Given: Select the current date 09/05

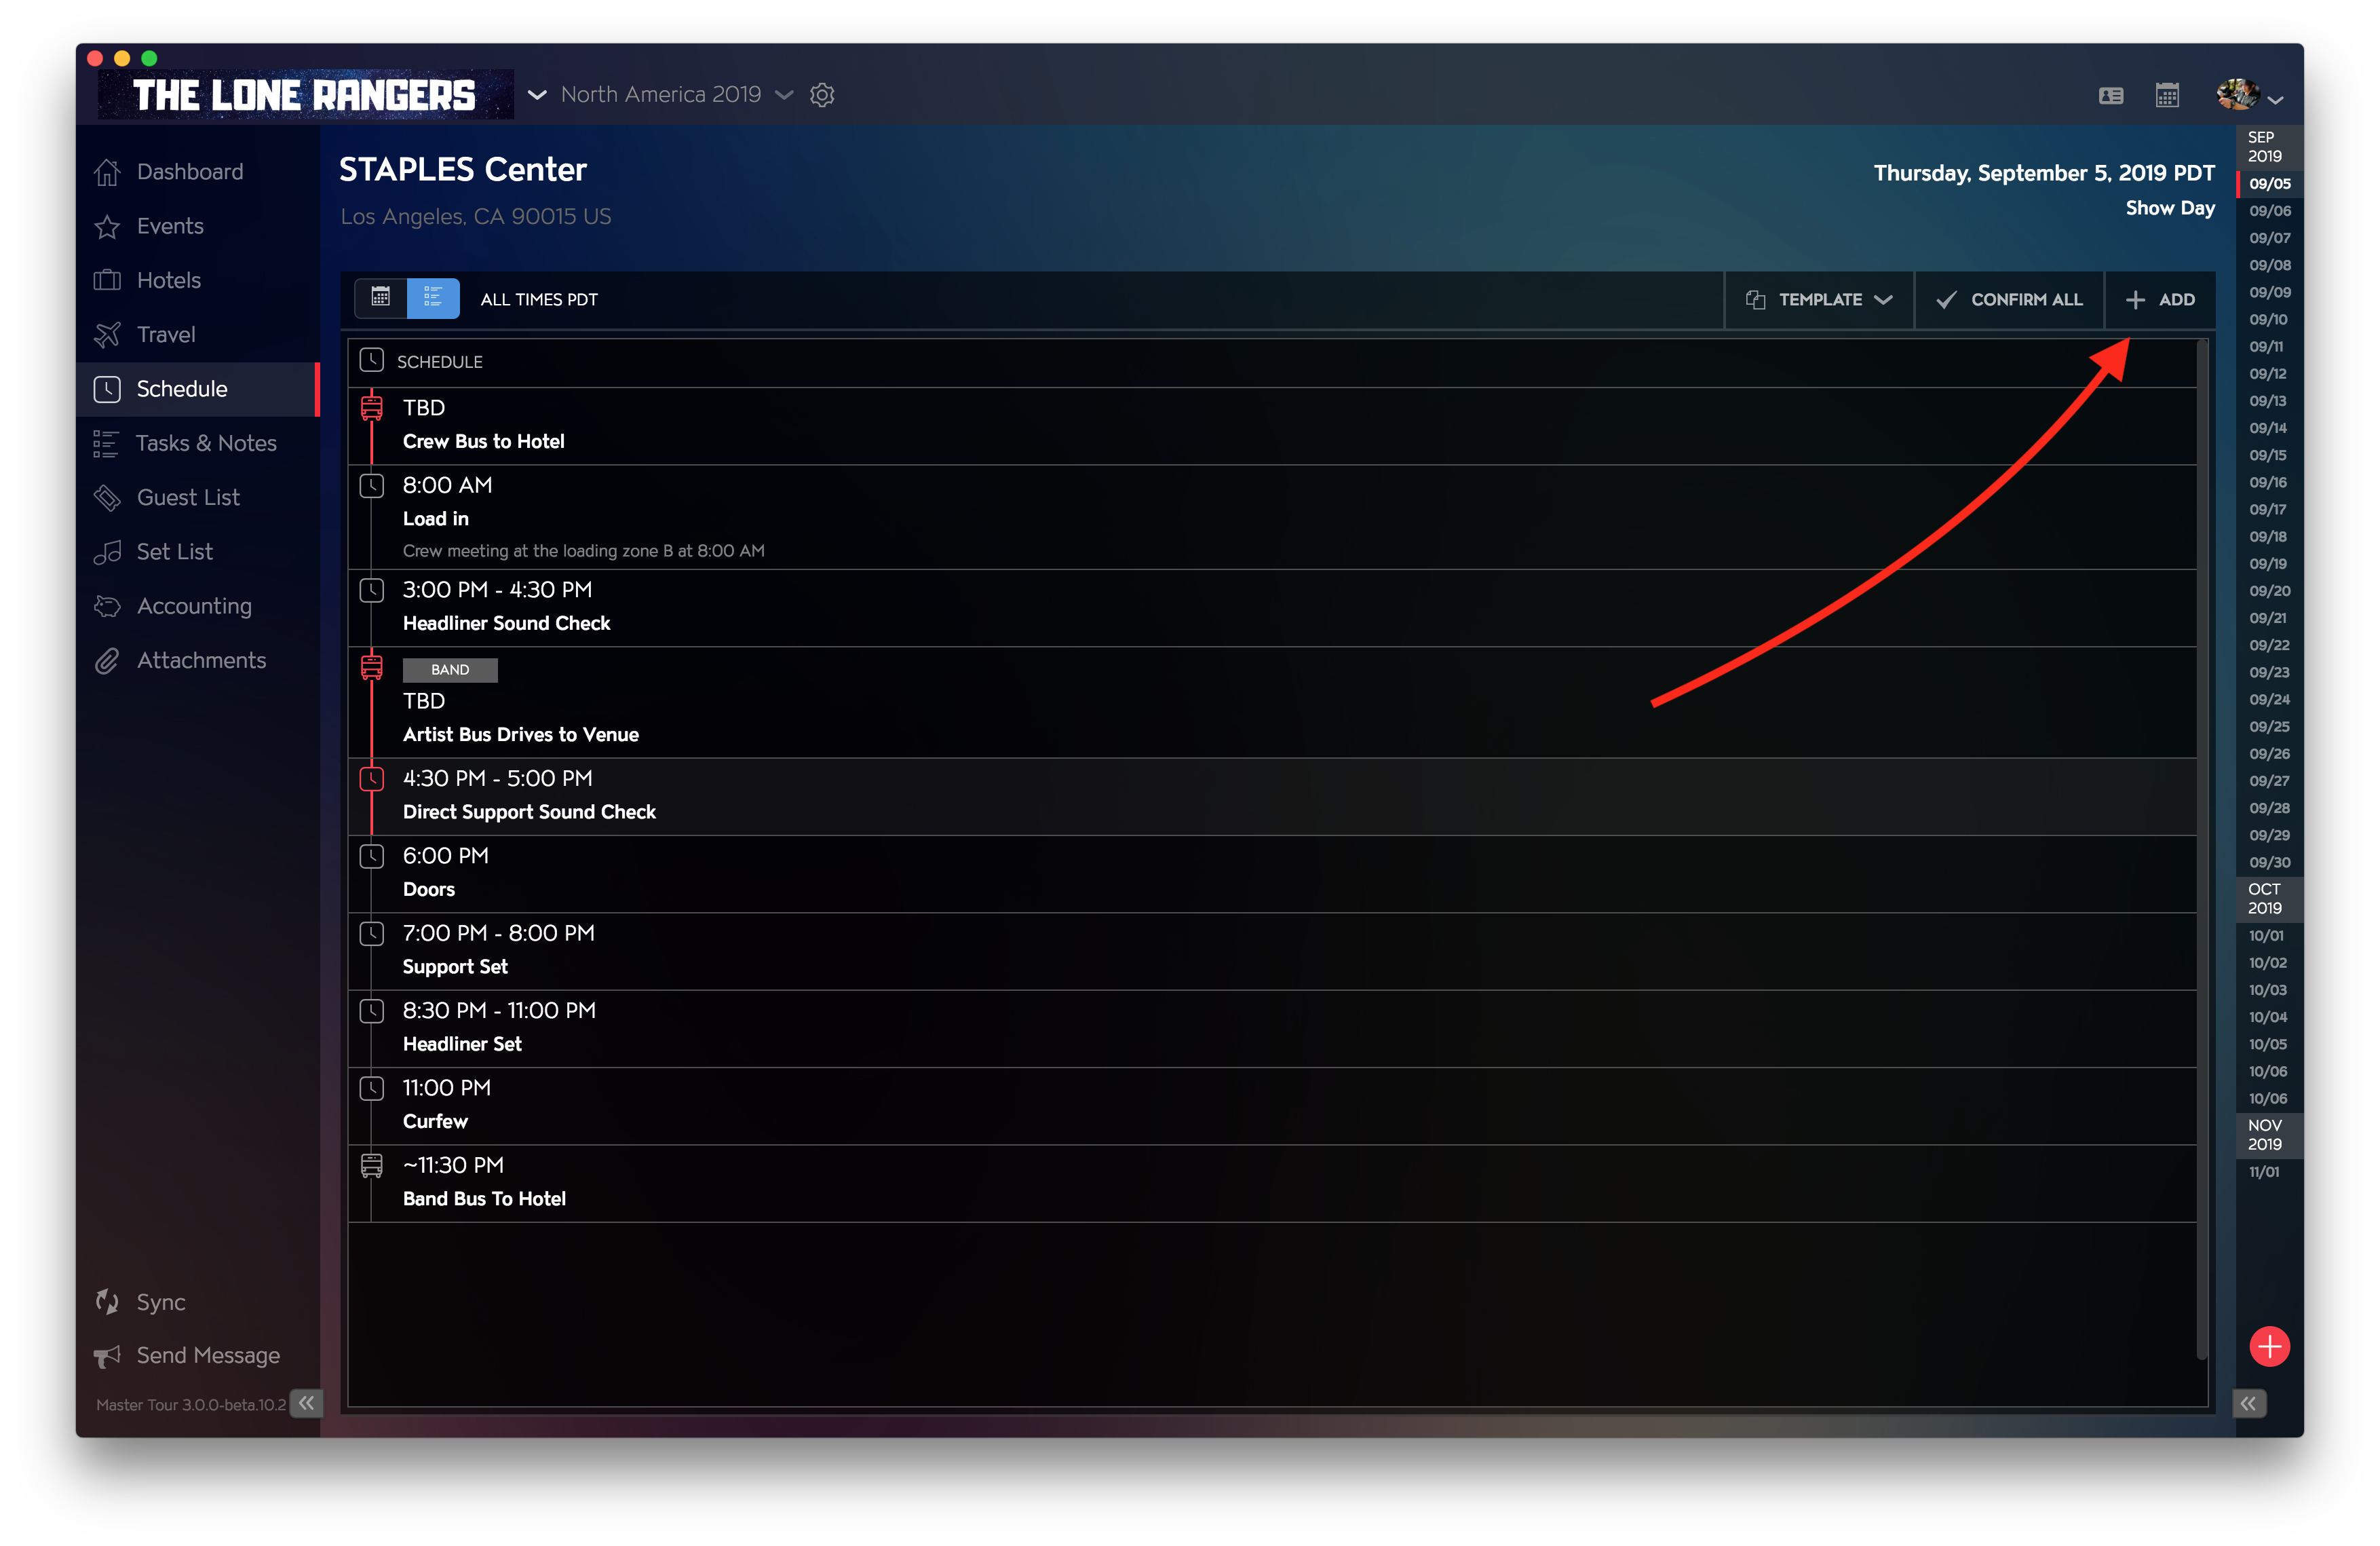Looking at the screenshot, I should tap(2269, 184).
